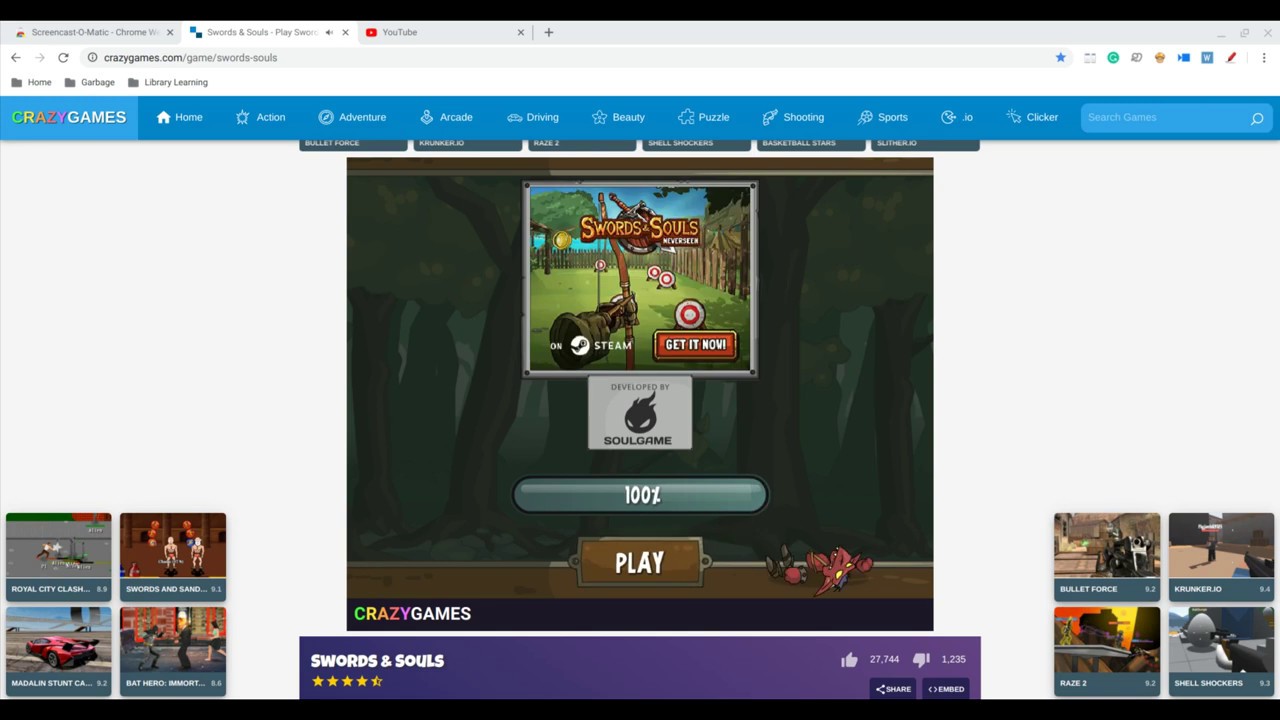Screen dimensions: 1280x720
Task: Click the thumbs down dislike icon
Action: point(921,660)
